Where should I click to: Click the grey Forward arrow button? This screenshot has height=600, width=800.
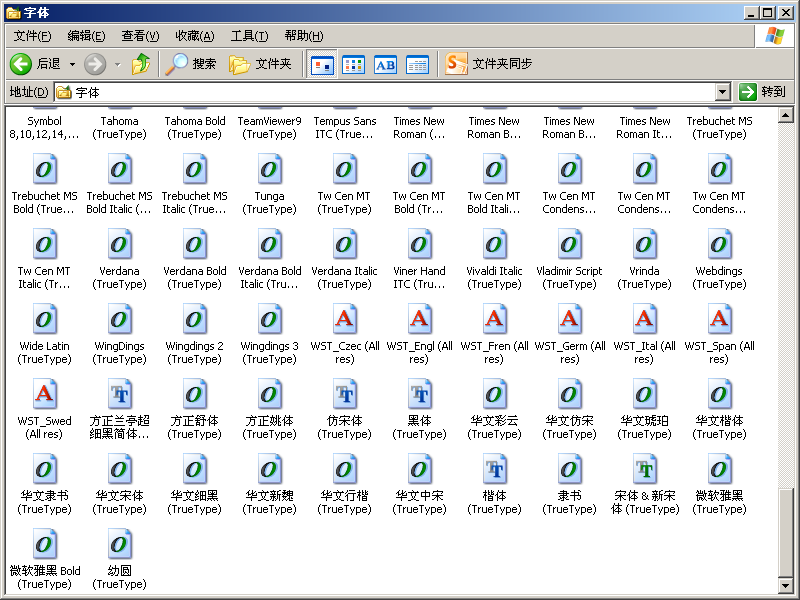pos(95,64)
